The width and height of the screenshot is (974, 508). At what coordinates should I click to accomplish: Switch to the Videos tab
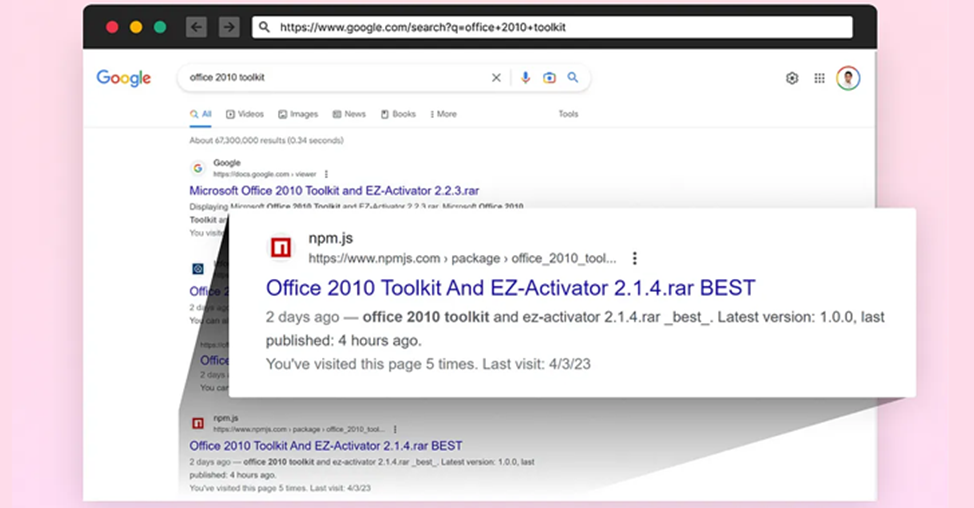tap(245, 114)
